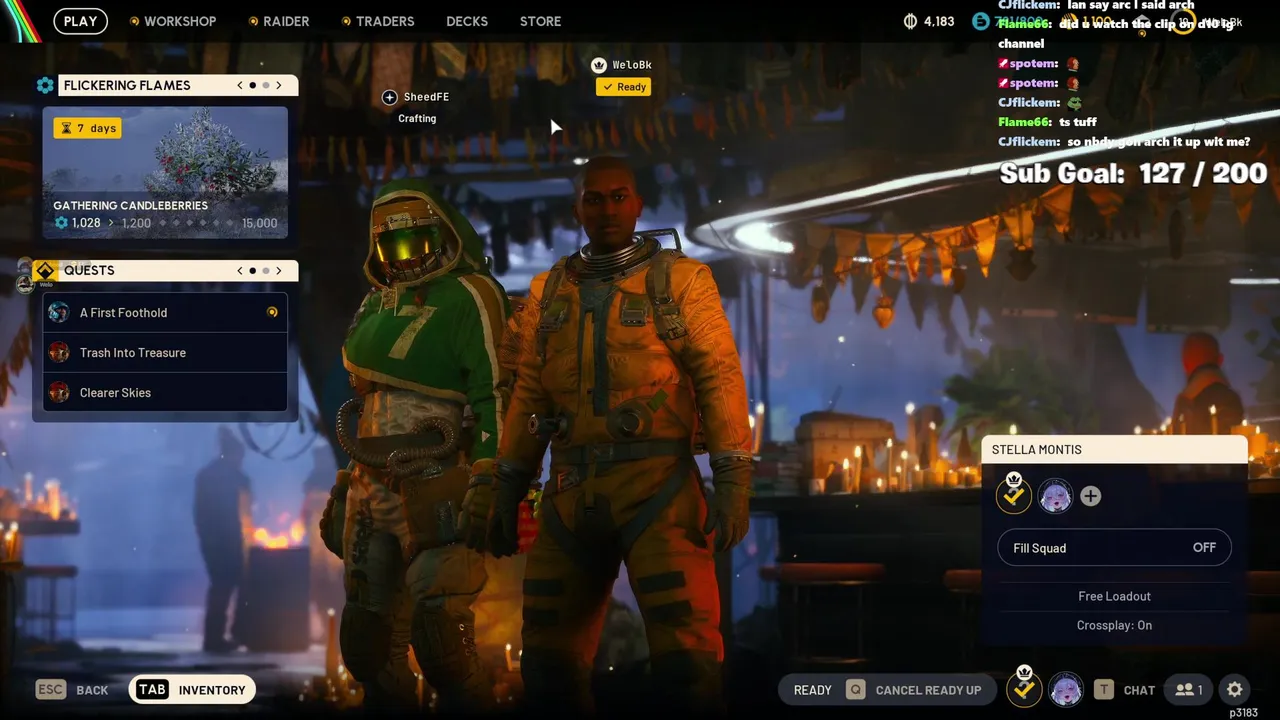Click the Sub Goal 127 / 200 overlay
The height and width of the screenshot is (720, 1280).
pyautogui.click(x=1133, y=173)
